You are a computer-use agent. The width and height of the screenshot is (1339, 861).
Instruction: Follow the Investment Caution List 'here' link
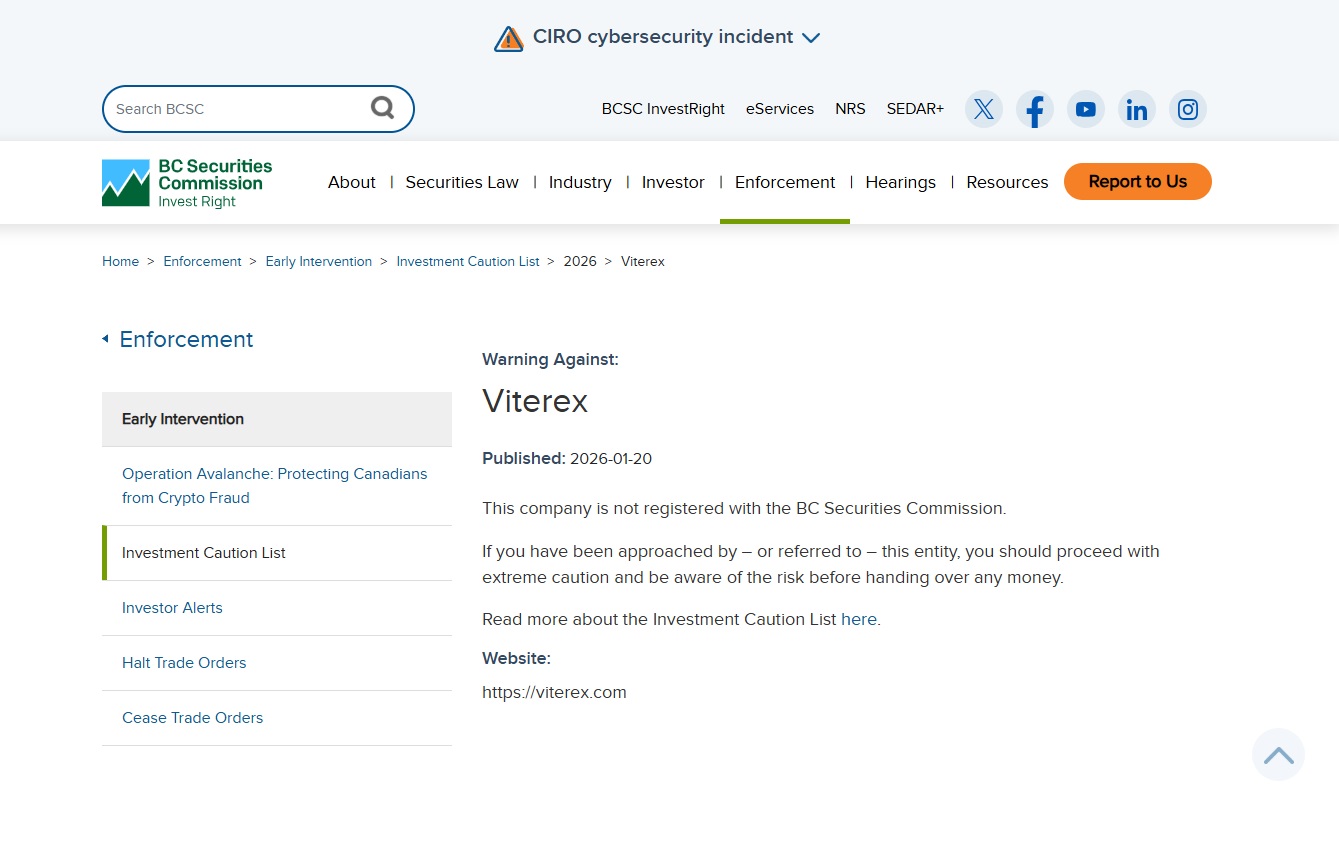point(858,619)
